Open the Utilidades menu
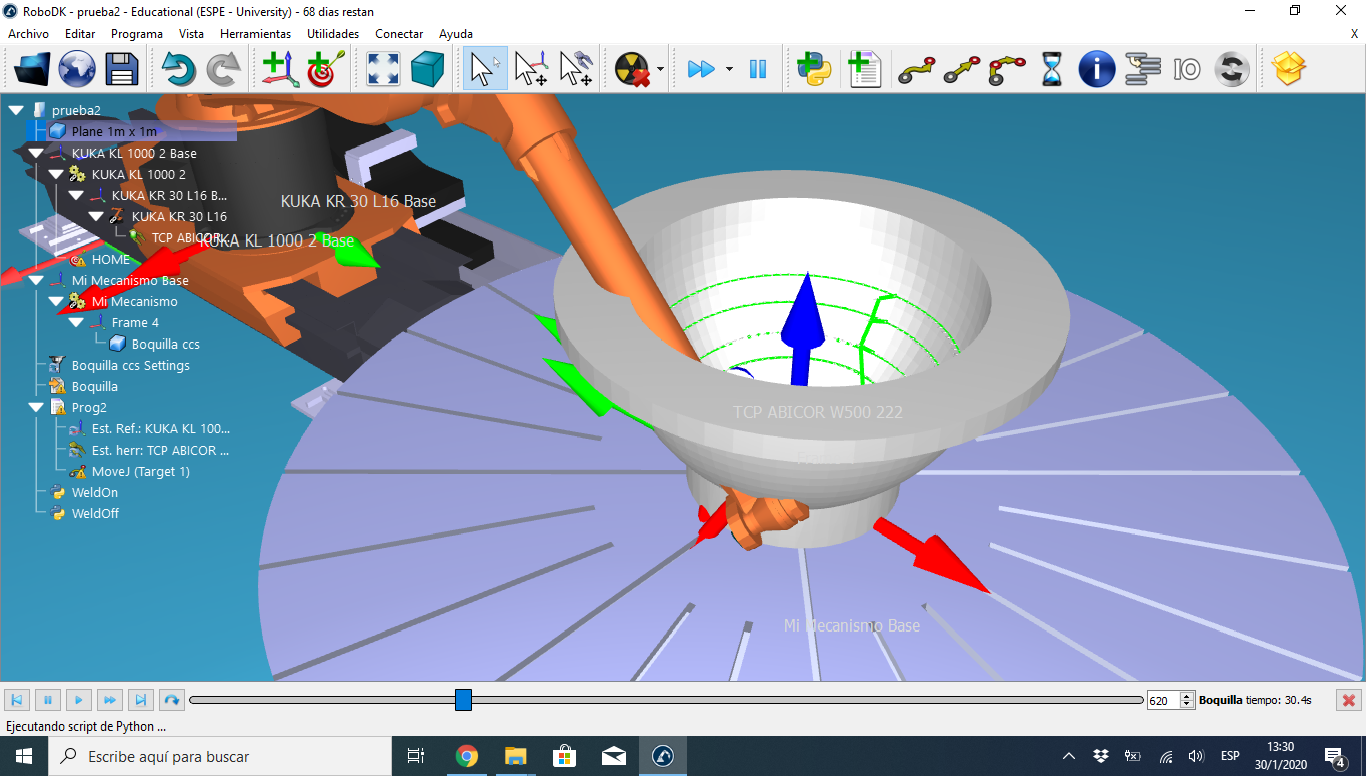The image size is (1366, 776). [x=333, y=34]
